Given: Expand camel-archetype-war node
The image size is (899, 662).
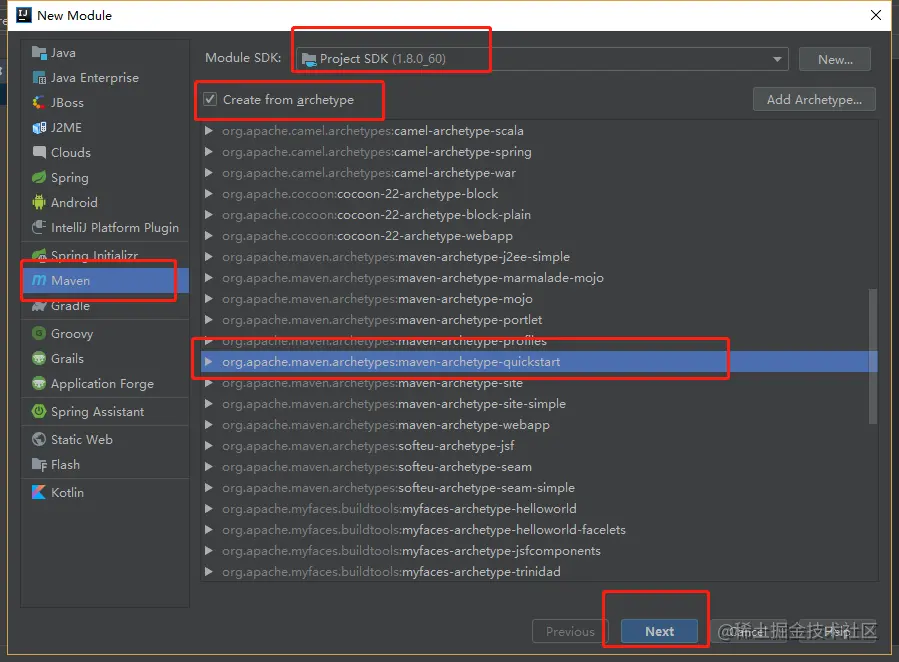Looking at the screenshot, I should click(x=209, y=173).
